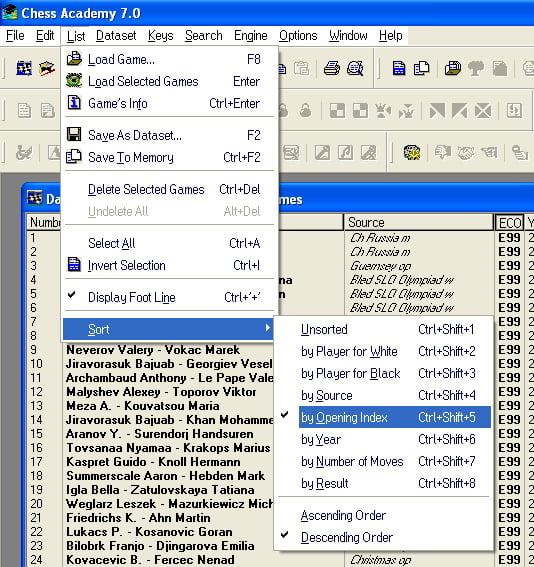Choose Delete Selected Games

click(x=169, y=189)
